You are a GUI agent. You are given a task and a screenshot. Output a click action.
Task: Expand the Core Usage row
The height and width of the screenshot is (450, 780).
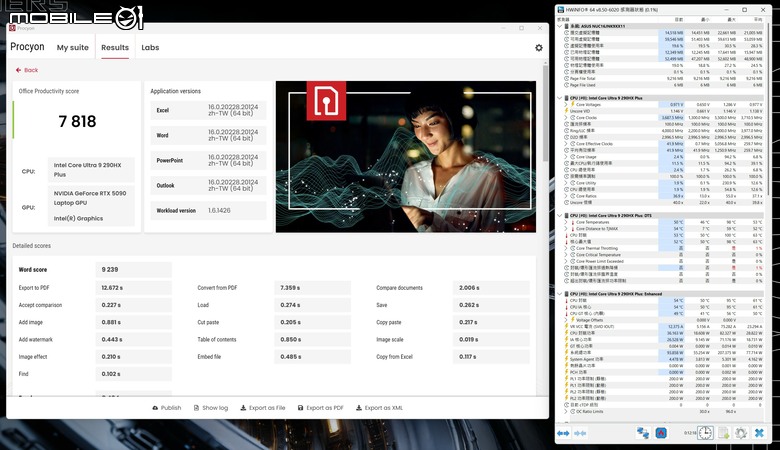pos(566,157)
